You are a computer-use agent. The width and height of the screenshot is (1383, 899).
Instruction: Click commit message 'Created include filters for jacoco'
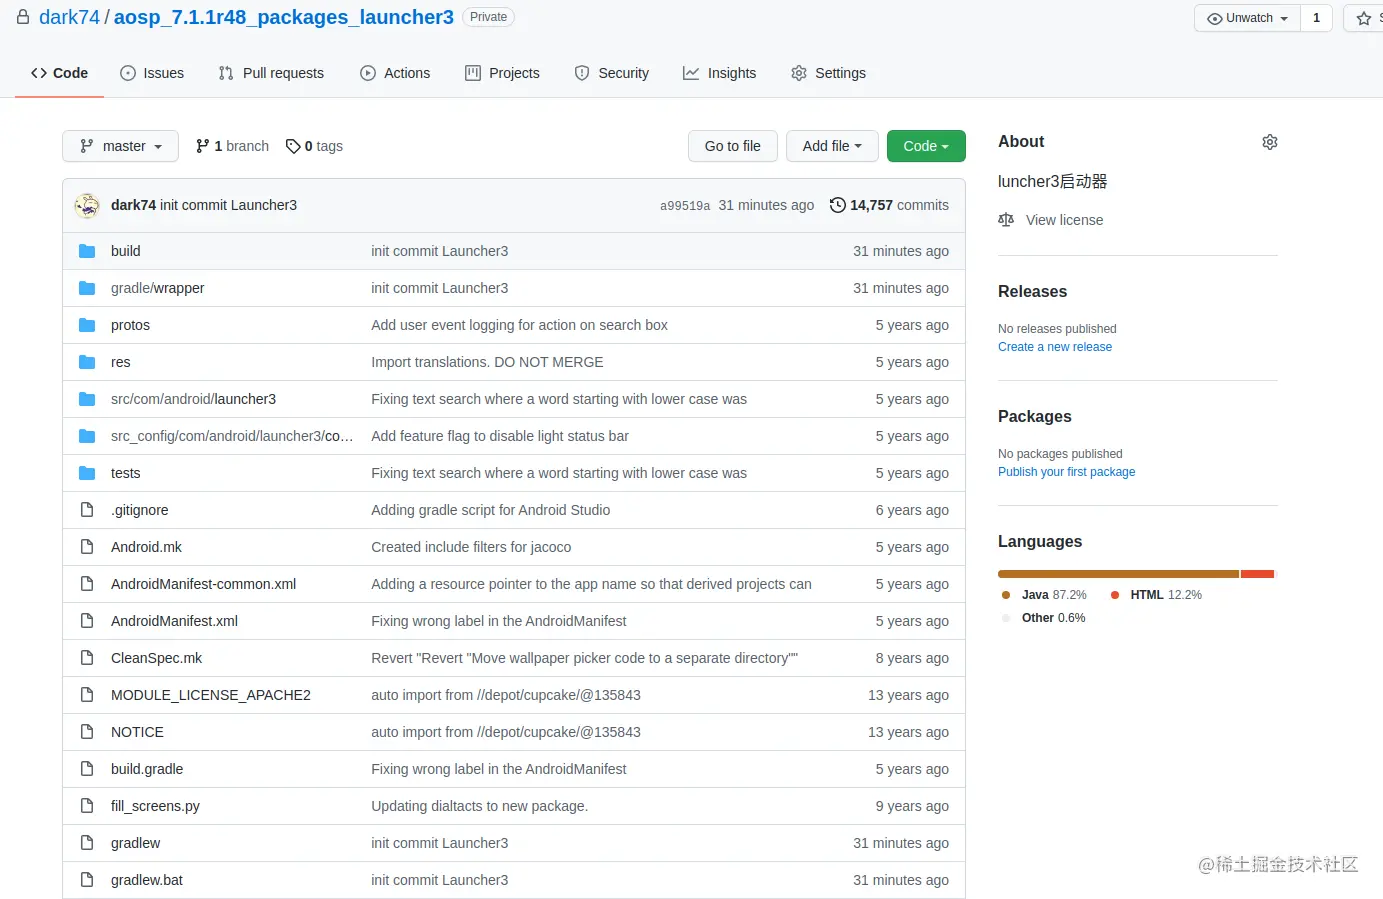click(x=471, y=547)
